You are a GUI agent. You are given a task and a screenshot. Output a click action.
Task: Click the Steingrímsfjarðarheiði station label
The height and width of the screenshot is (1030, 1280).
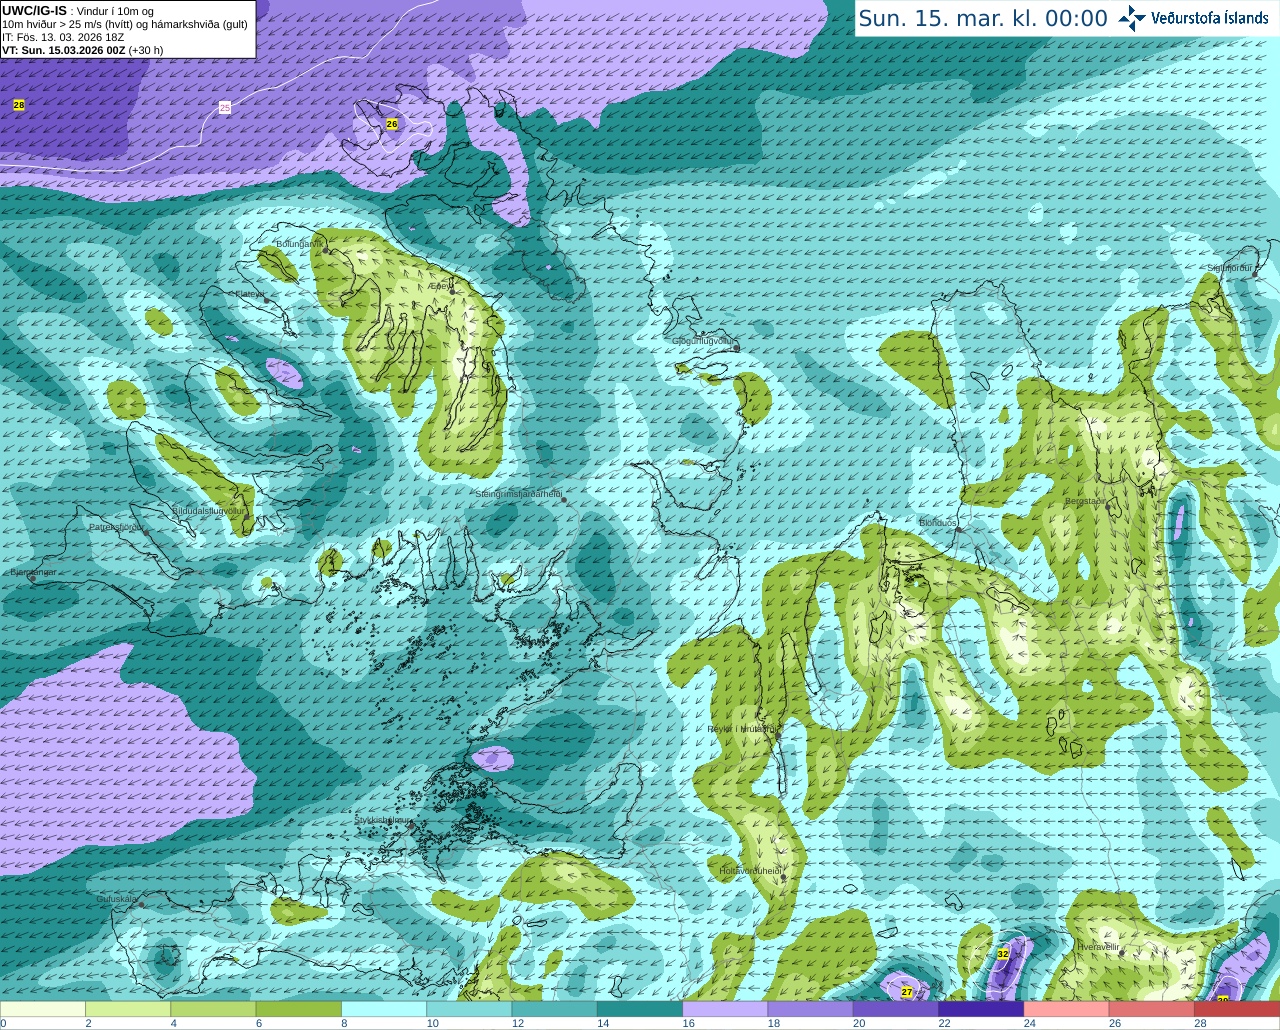tap(518, 494)
